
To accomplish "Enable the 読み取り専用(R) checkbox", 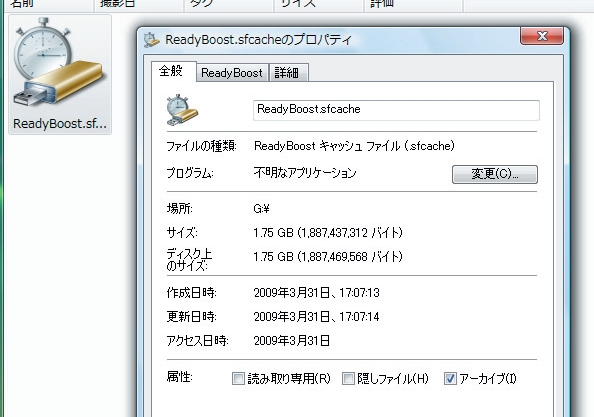I will [x=238, y=378].
